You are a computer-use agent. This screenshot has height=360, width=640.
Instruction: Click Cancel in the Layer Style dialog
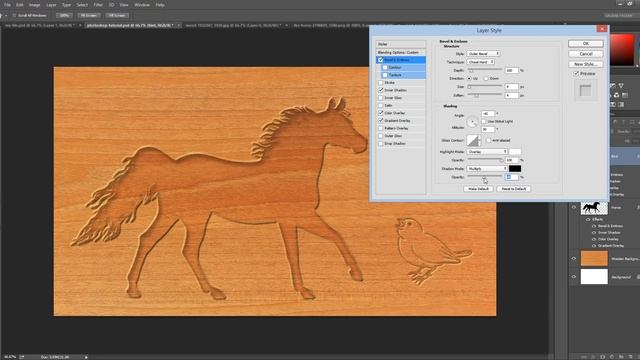tap(585, 54)
